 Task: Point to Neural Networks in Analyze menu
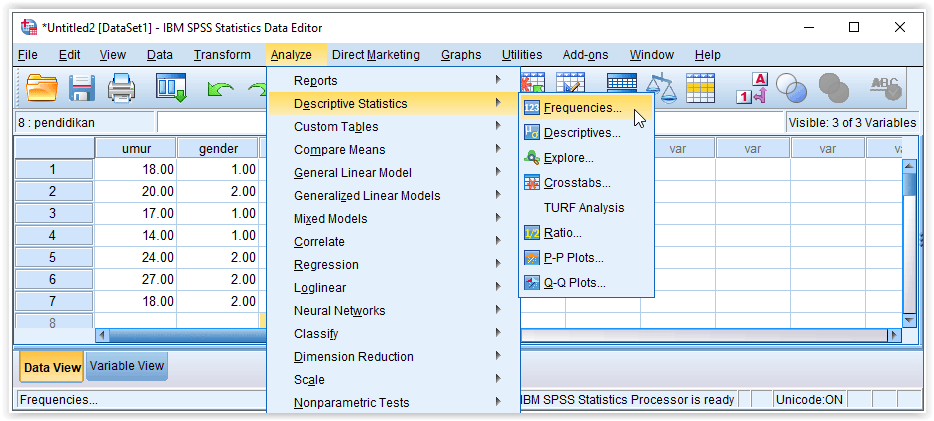pyautogui.click(x=393, y=311)
